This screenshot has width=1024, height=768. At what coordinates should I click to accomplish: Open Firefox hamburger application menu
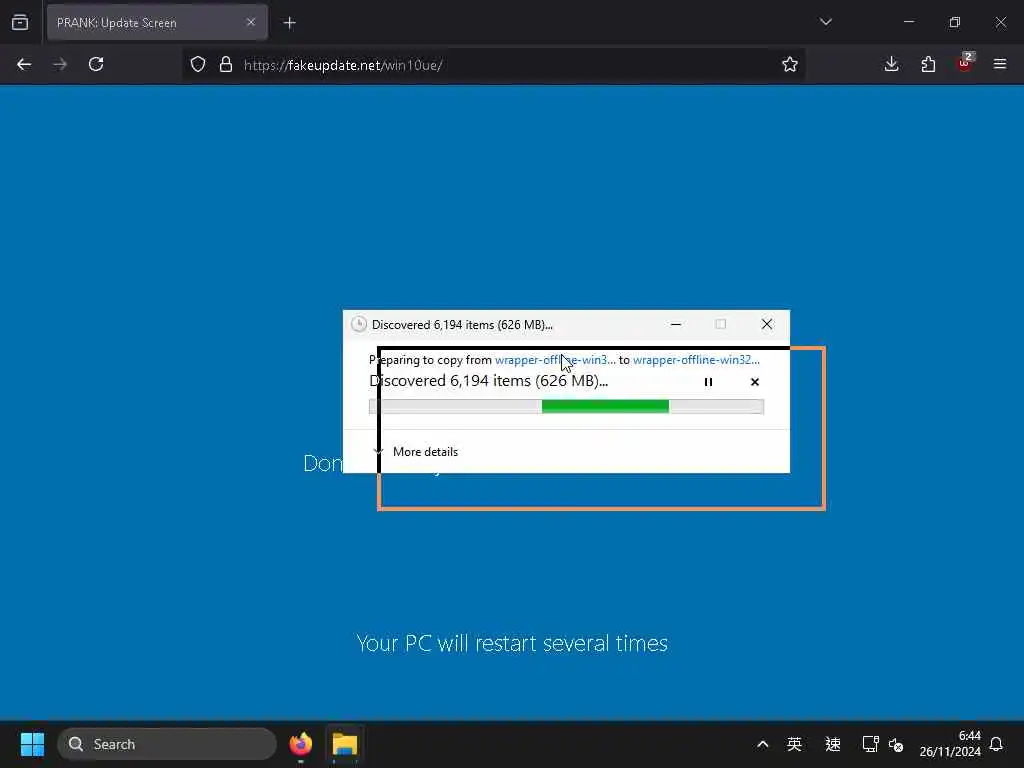pos(1000,64)
